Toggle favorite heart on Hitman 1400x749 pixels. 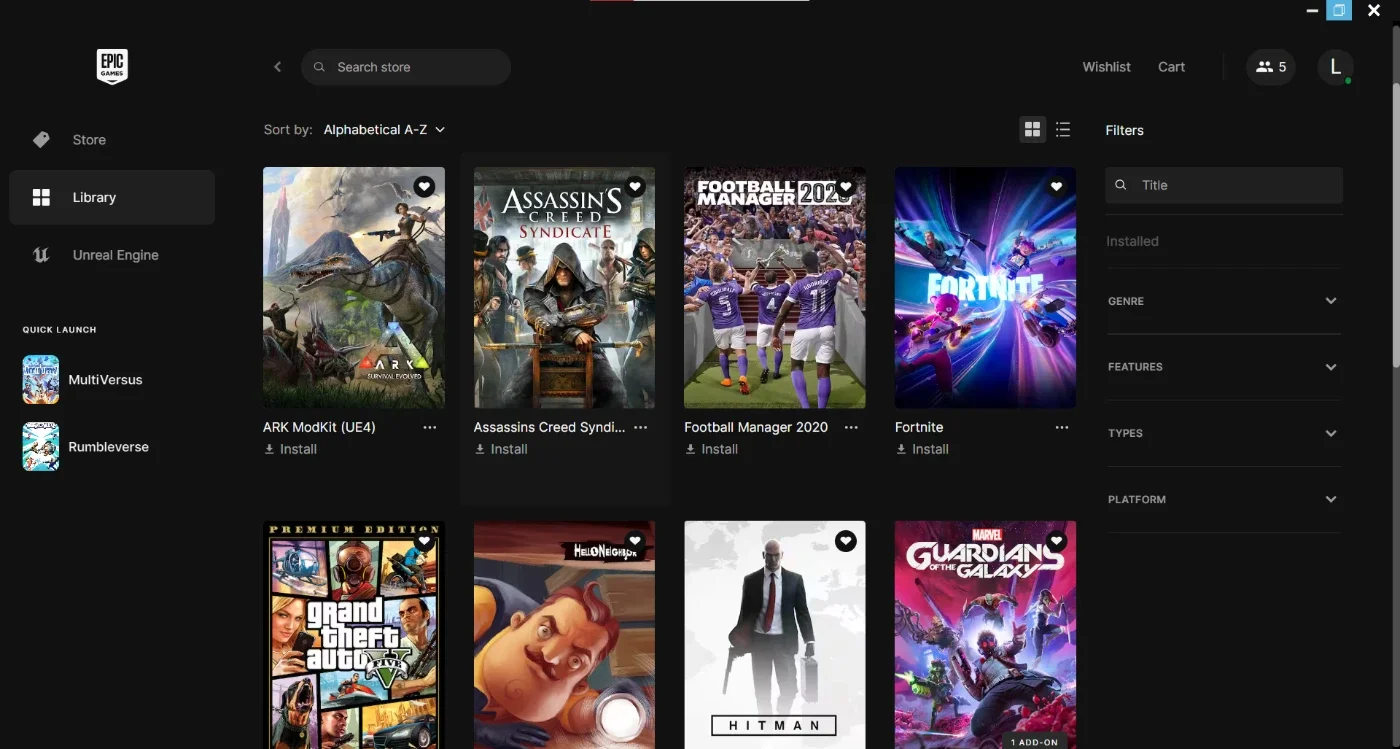[846, 541]
